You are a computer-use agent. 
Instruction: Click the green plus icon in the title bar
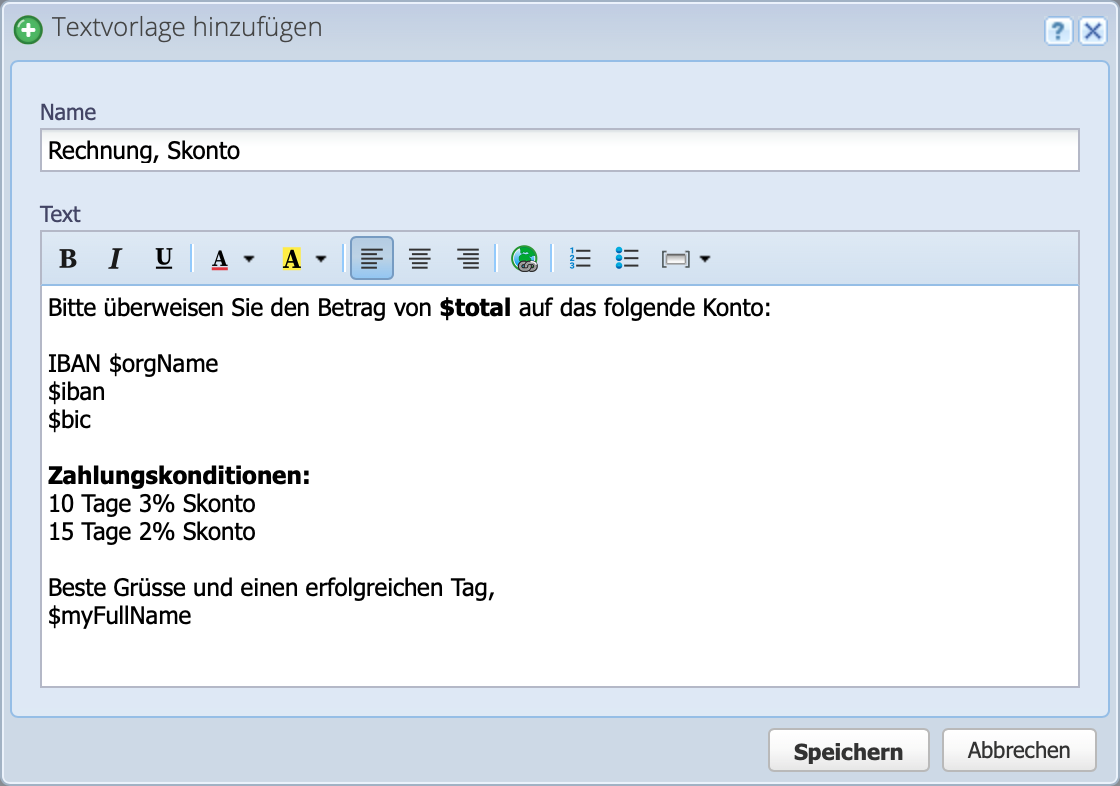pyautogui.click(x=28, y=30)
